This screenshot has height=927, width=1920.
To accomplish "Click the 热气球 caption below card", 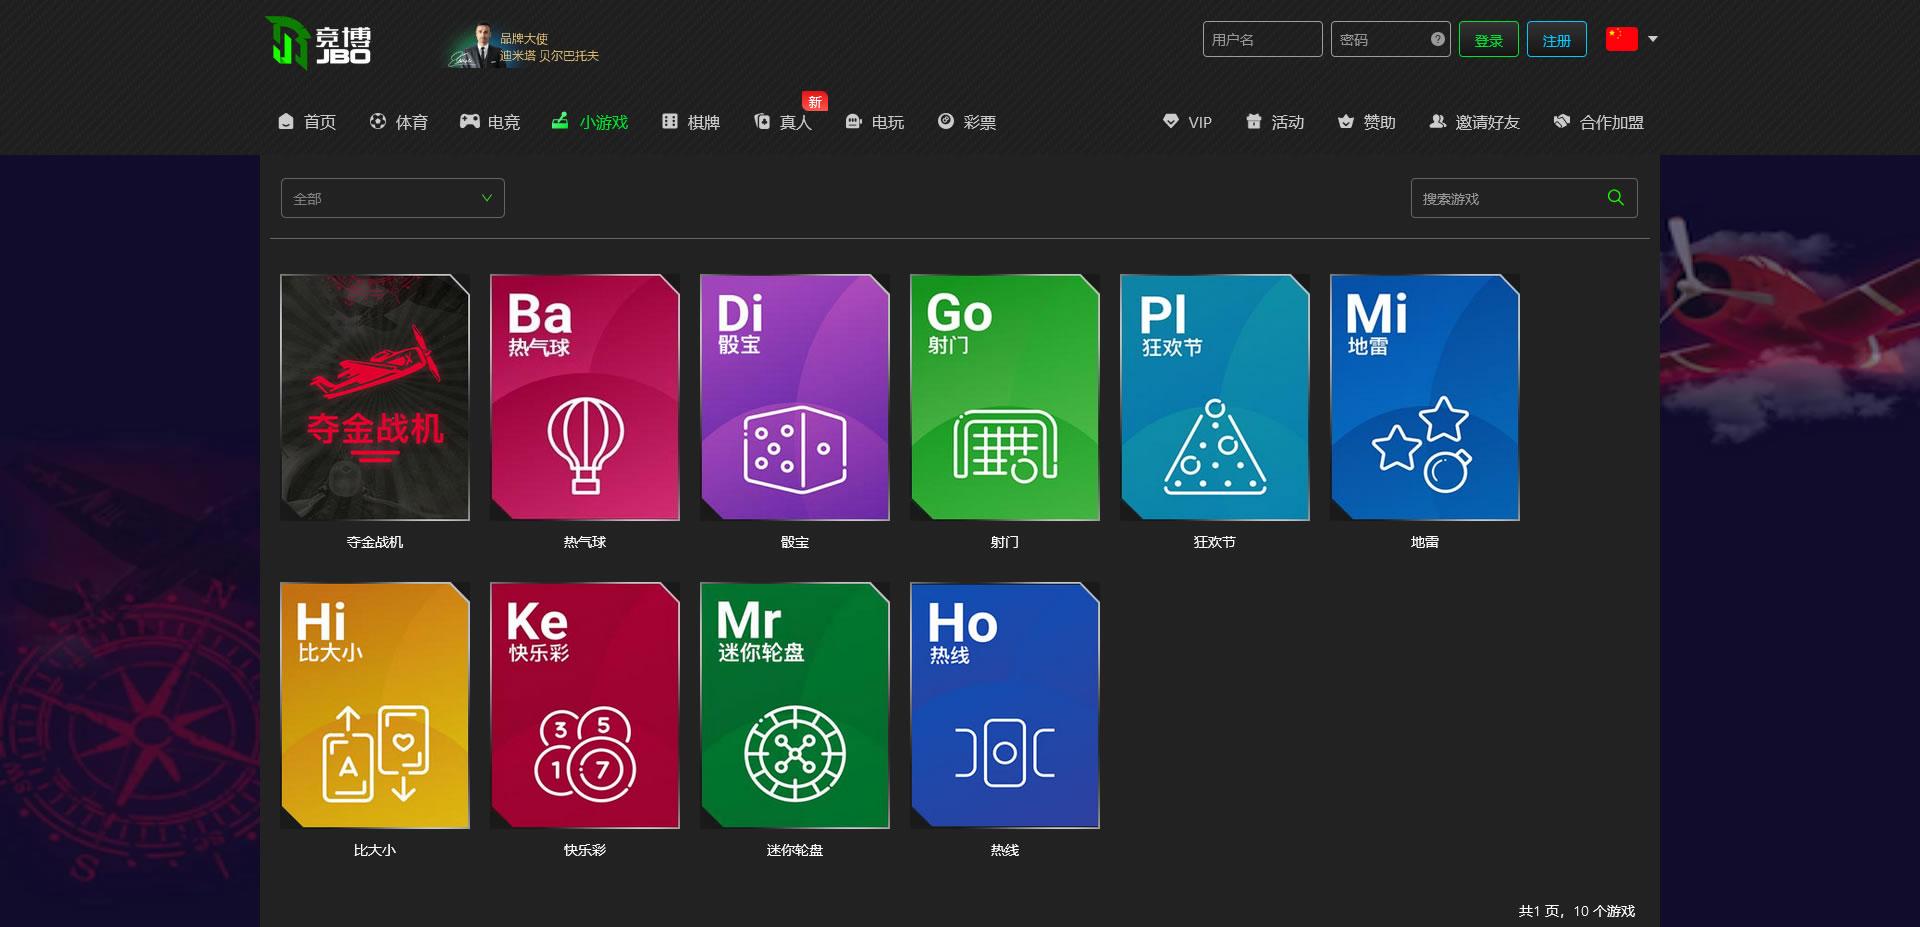I will [x=585, y=542].
